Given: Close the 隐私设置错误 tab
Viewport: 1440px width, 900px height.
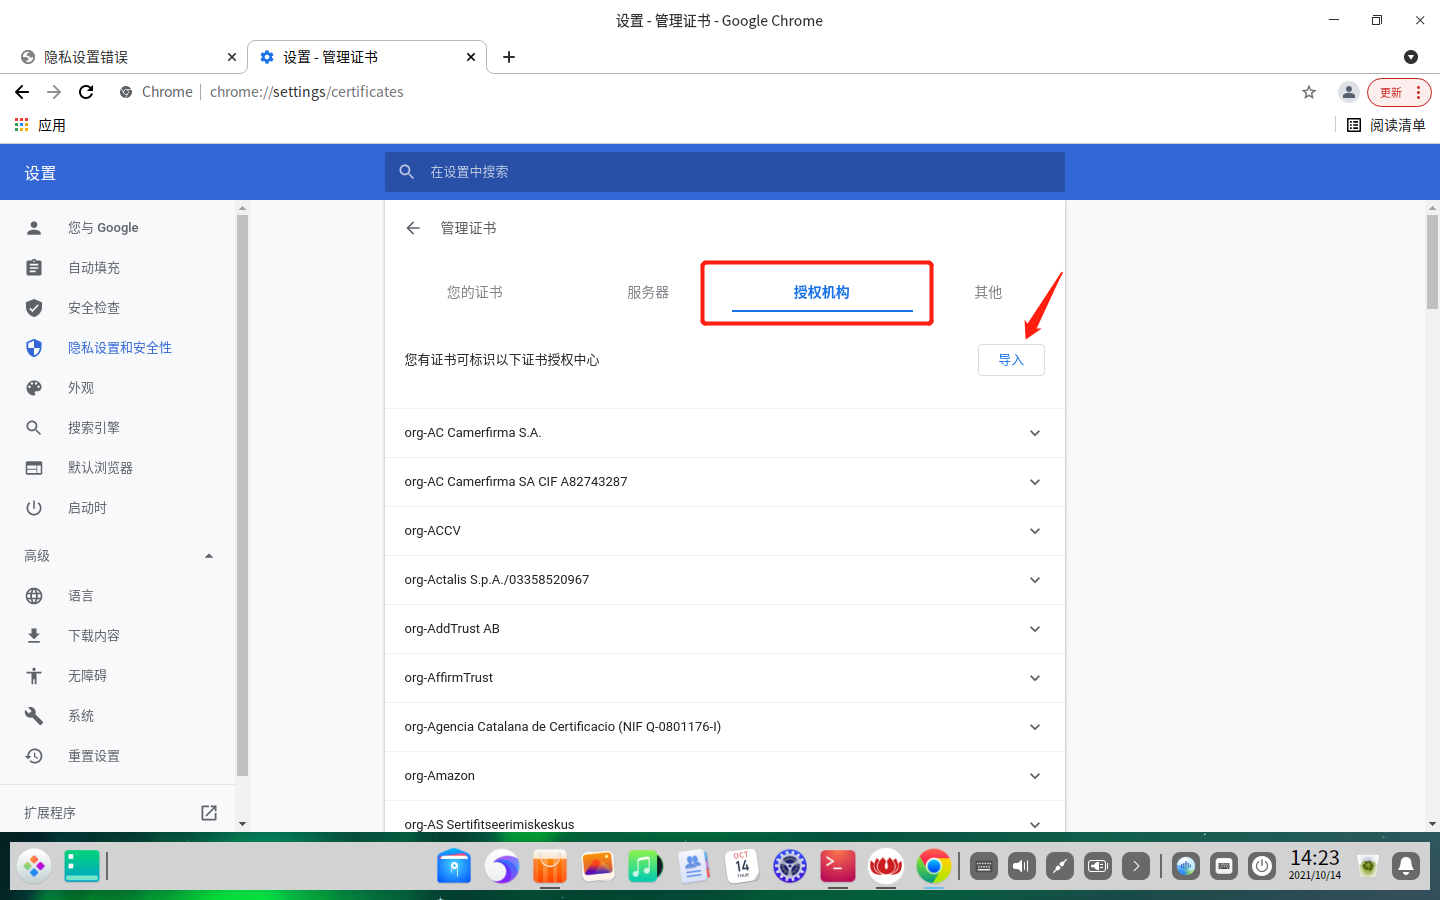Looking at the screenshot, I should (x=232, y=57).
